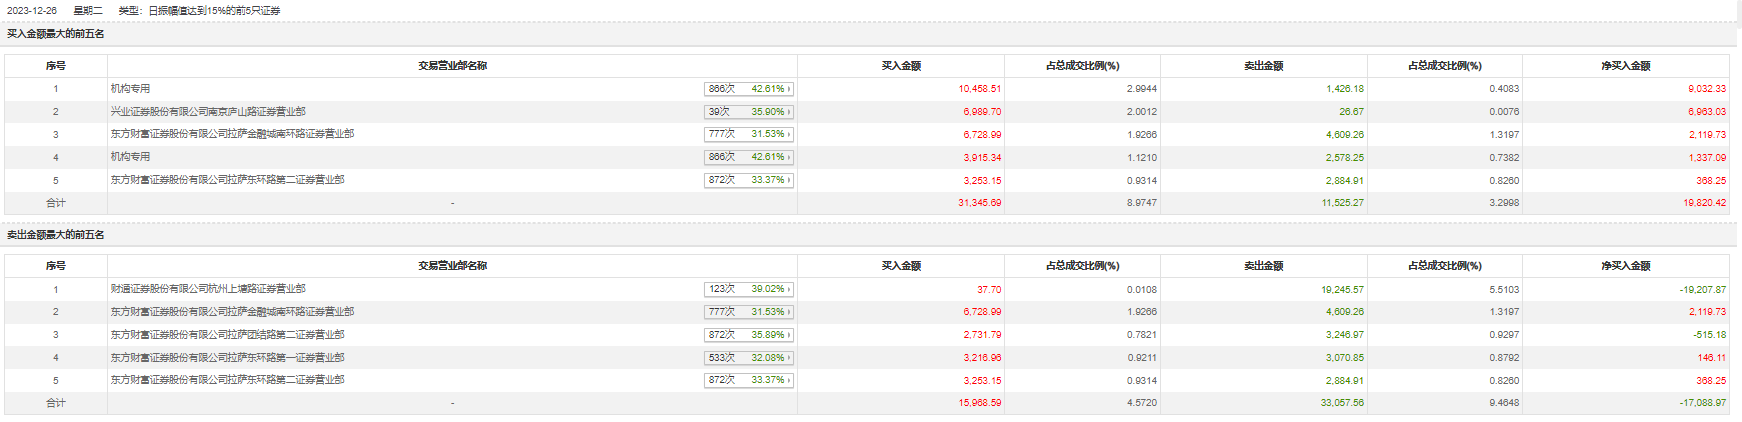Expand the 777次 31.53% badge in sell table

coord(748,312)
